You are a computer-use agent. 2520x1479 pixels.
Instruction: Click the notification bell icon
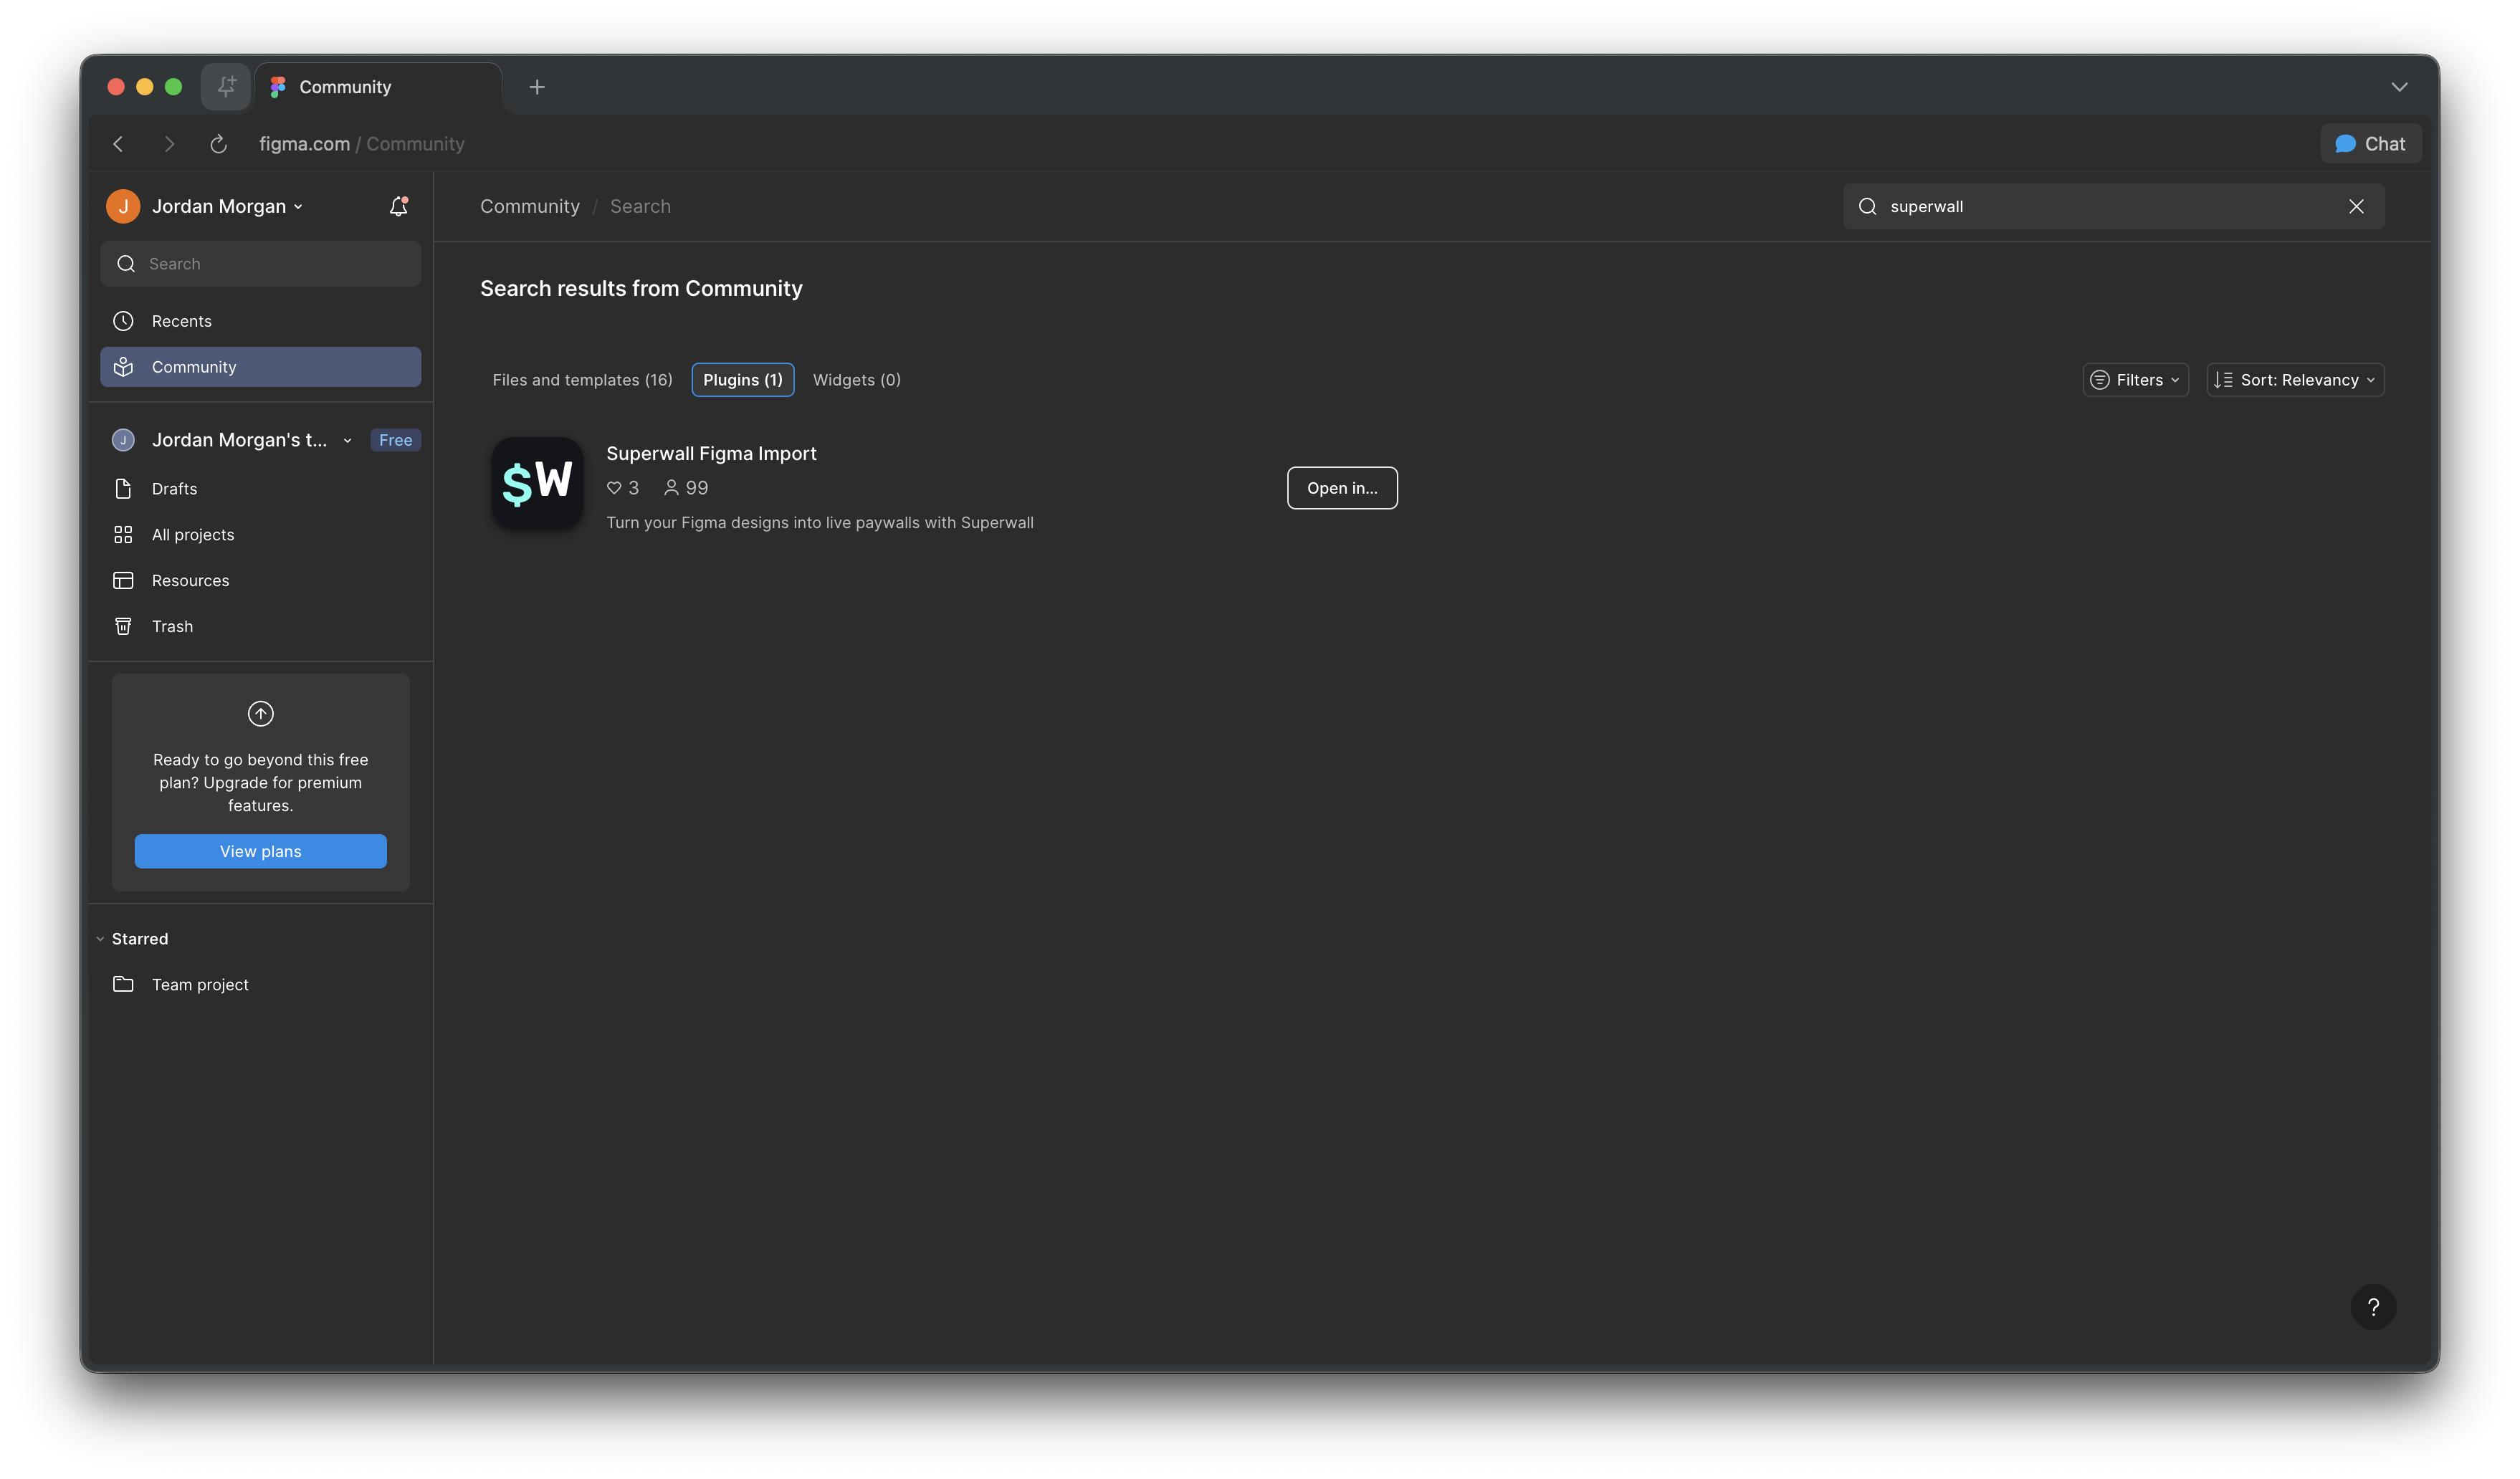coord(398,206)
